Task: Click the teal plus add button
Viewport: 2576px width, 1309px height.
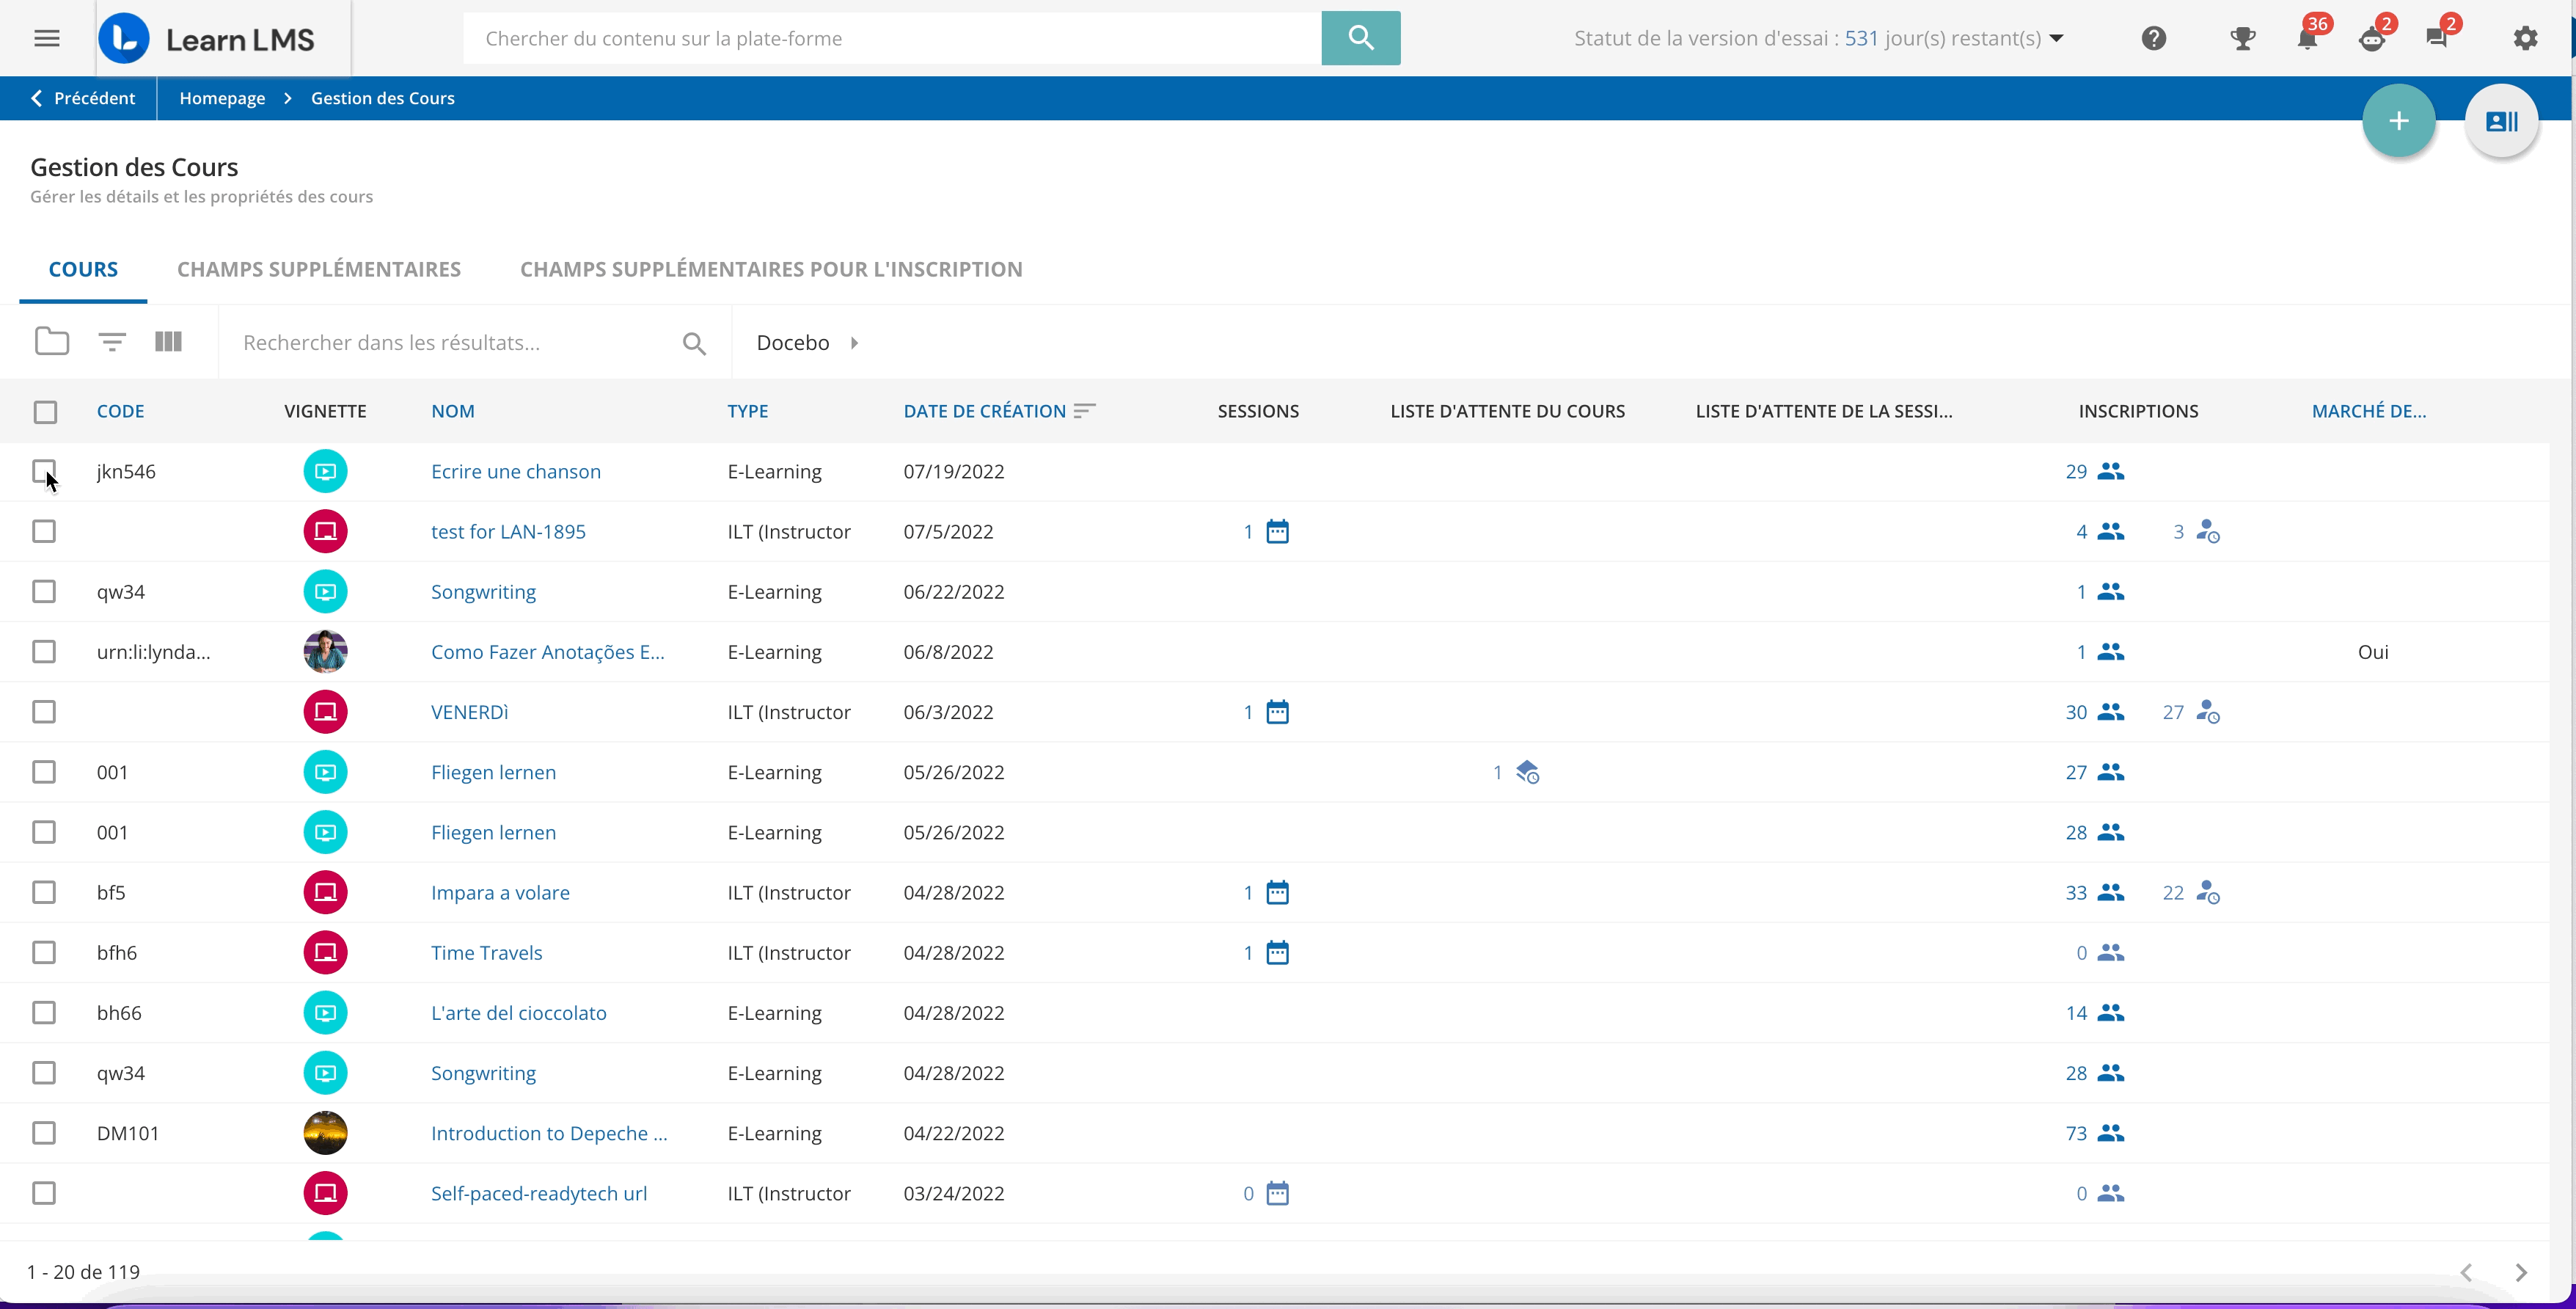Action: (x=2398, y=121)
